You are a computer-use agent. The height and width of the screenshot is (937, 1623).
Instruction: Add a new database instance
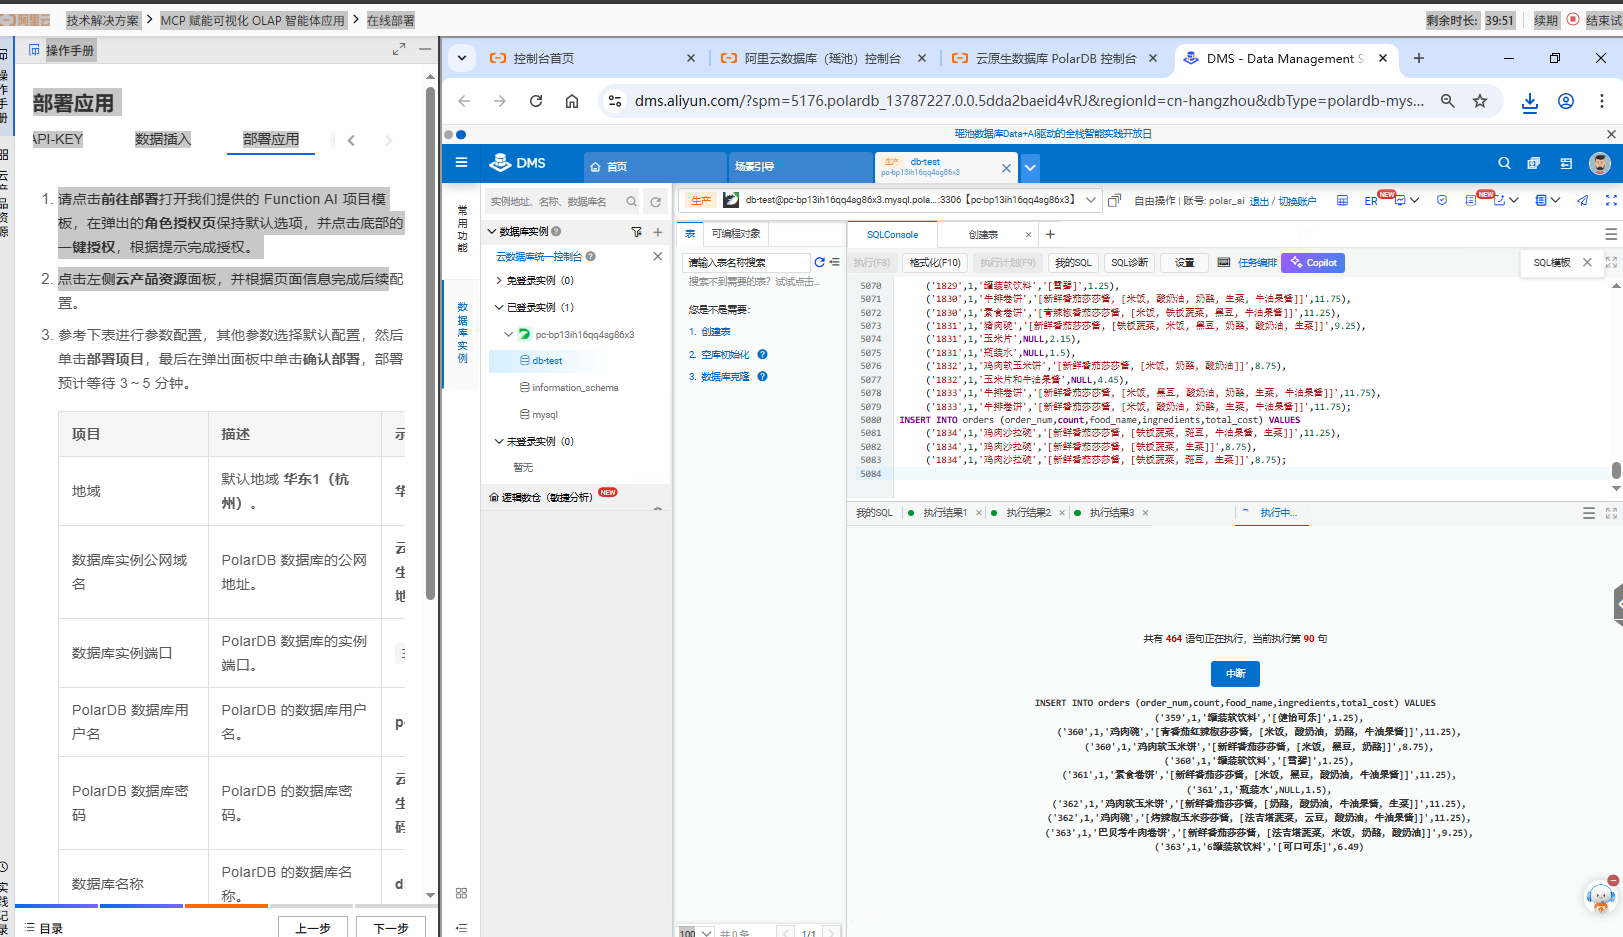657,232
